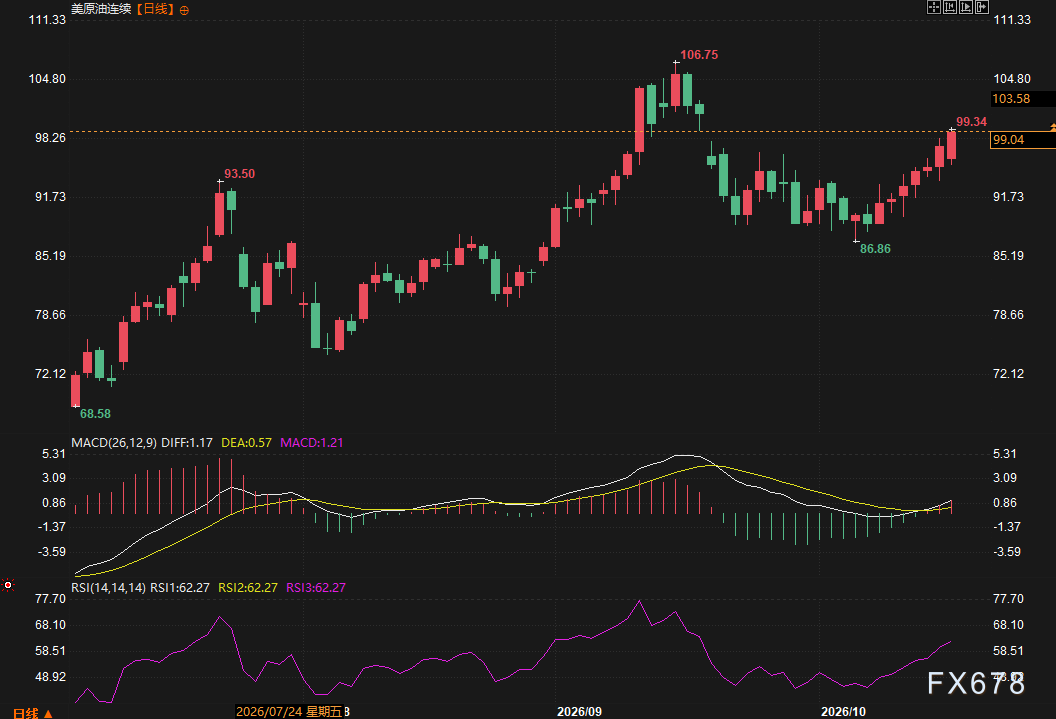The height and width of the screenshot is (719, 1056).
Task: Click the yellow DEA:0.57 value
Action: pyautogui.click(x=246, y=443)
